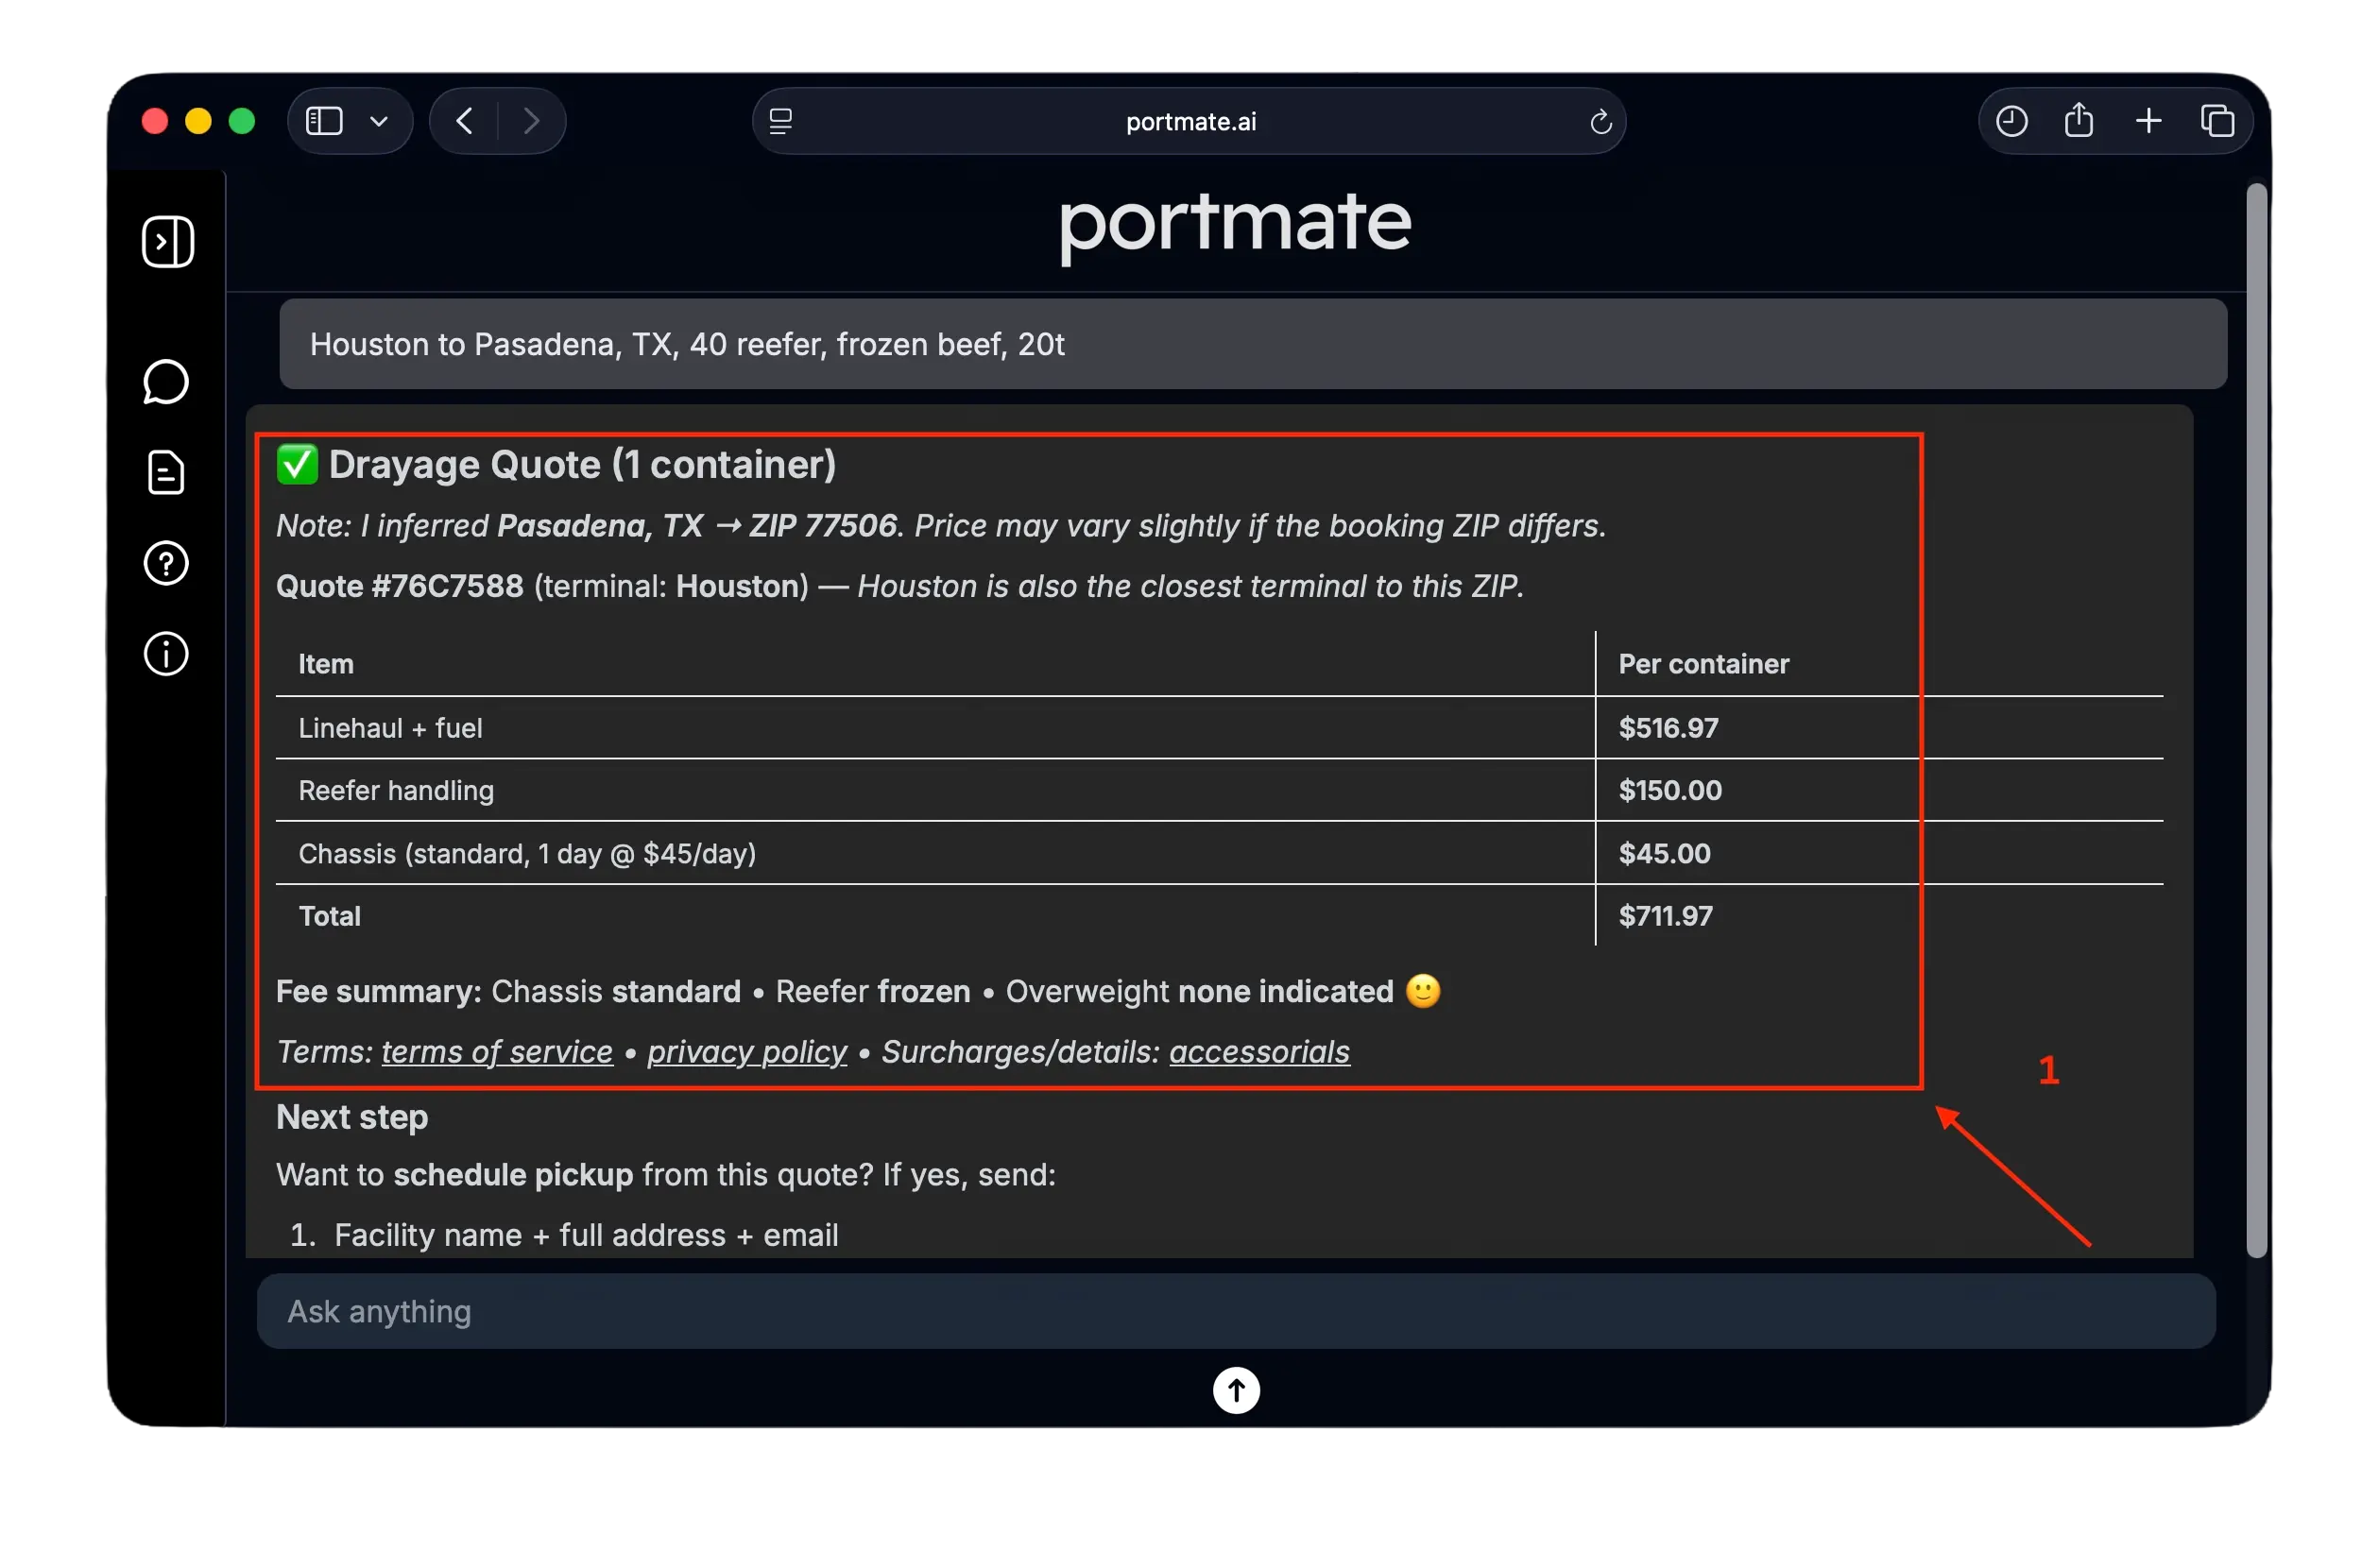Open the tab group dropdown chevron

point(379,121)
